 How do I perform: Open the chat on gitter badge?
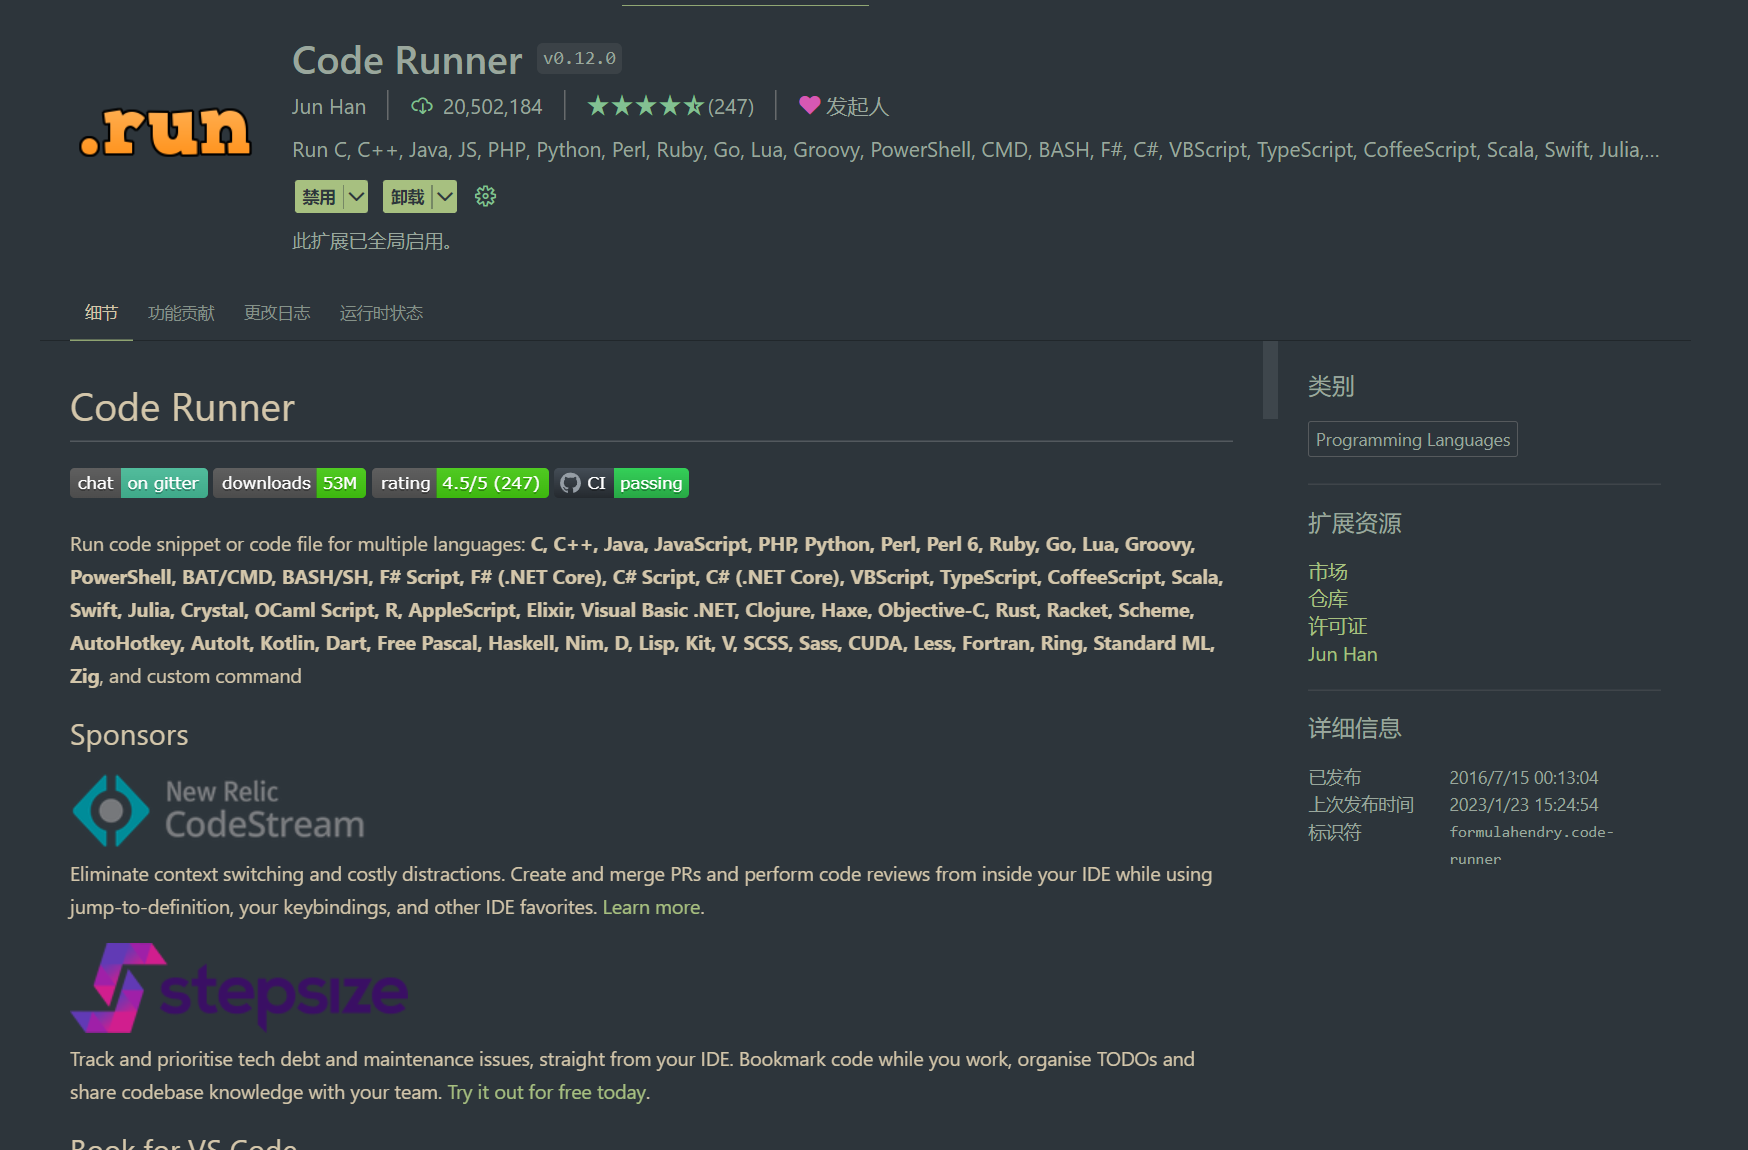(139, 483)
